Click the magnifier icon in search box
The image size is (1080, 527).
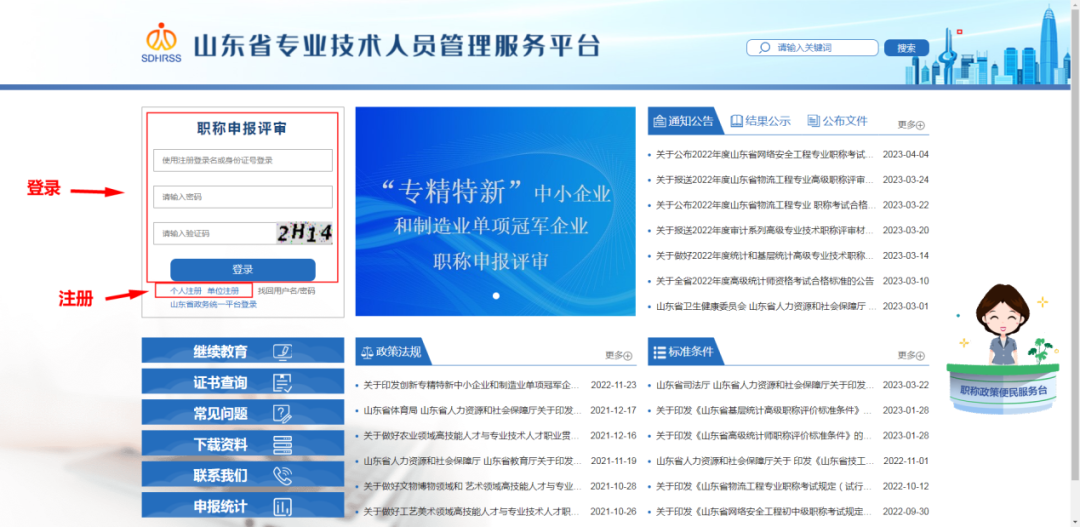coord(764,48)
